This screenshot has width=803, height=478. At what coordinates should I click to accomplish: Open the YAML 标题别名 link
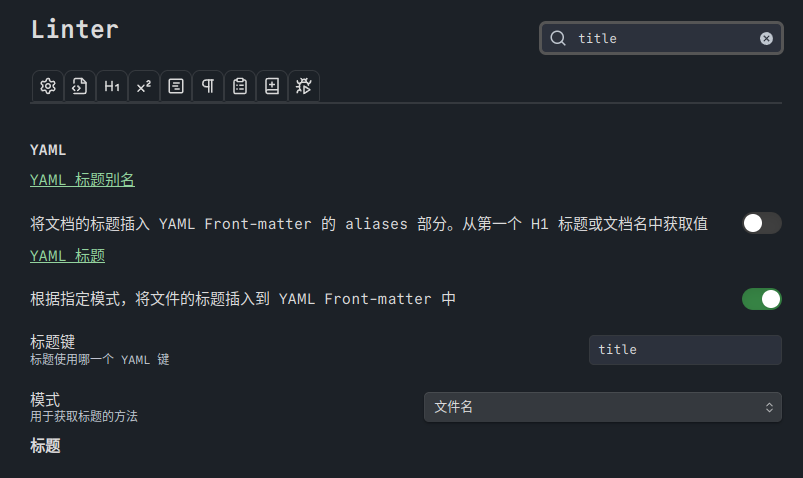click(82, 180)
